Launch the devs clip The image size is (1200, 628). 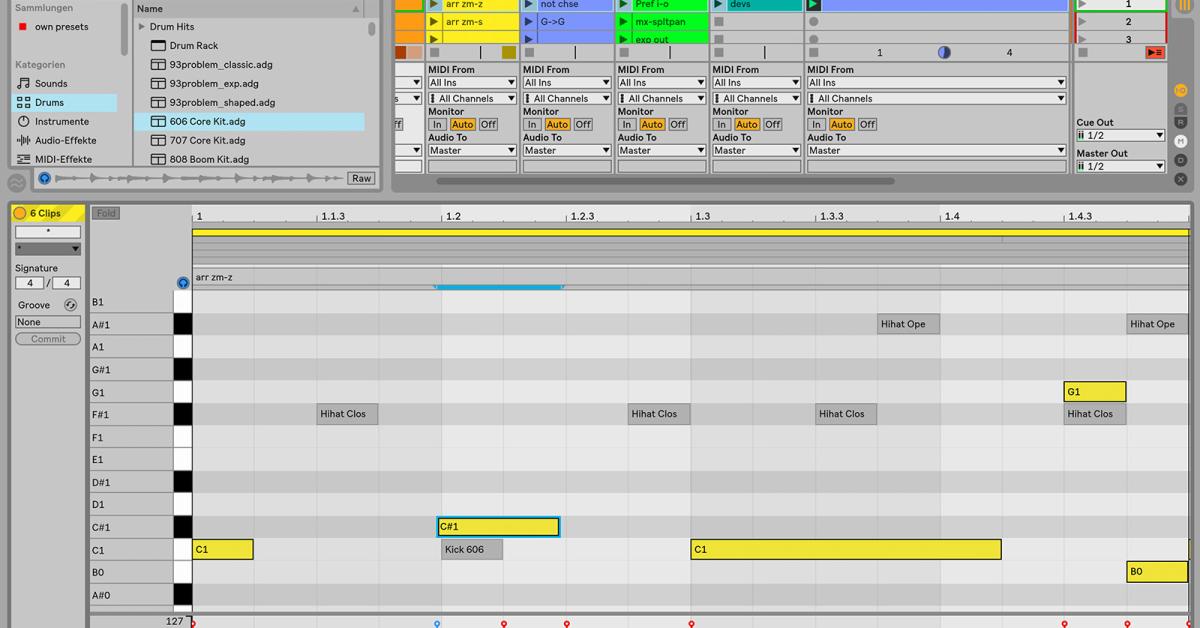click(719, 5)
